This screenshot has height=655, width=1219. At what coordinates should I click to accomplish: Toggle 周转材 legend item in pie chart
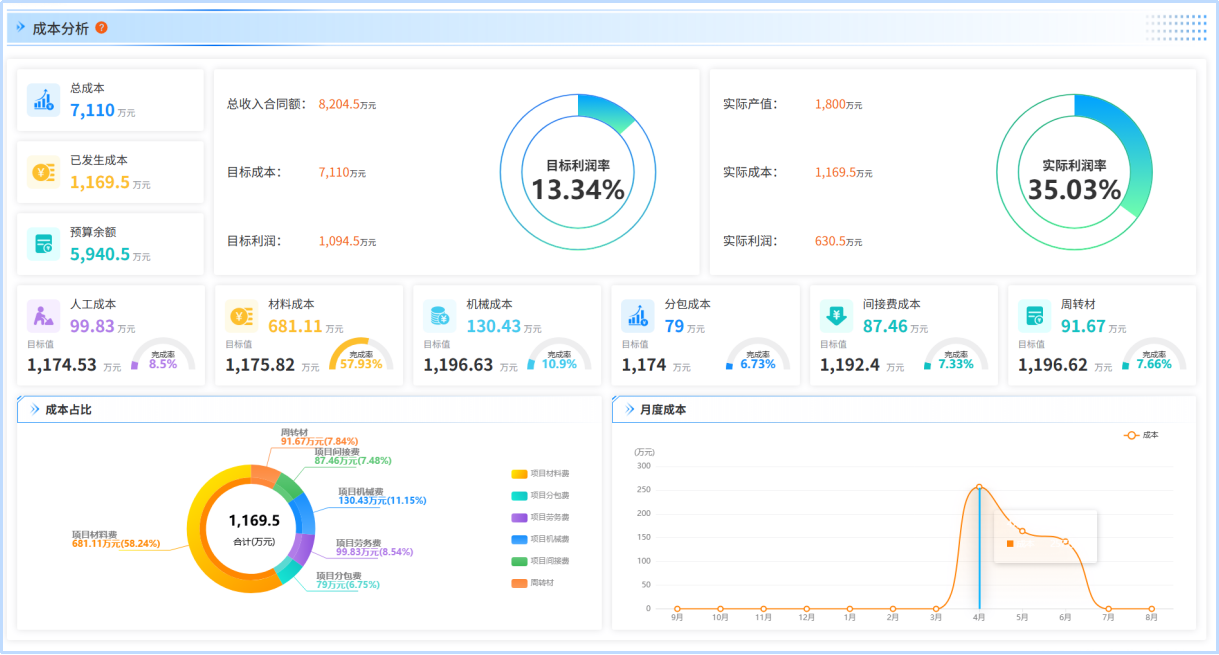coord(534,583)
